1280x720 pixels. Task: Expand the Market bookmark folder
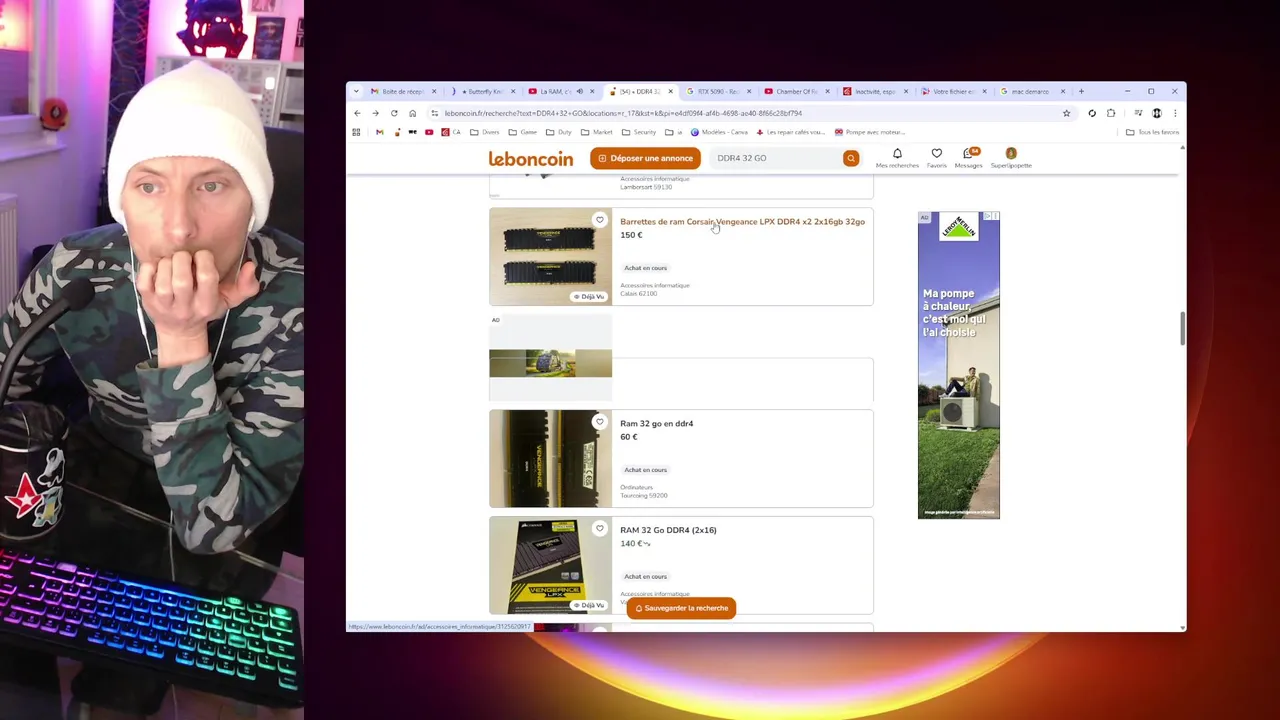[x=597, y=132]
